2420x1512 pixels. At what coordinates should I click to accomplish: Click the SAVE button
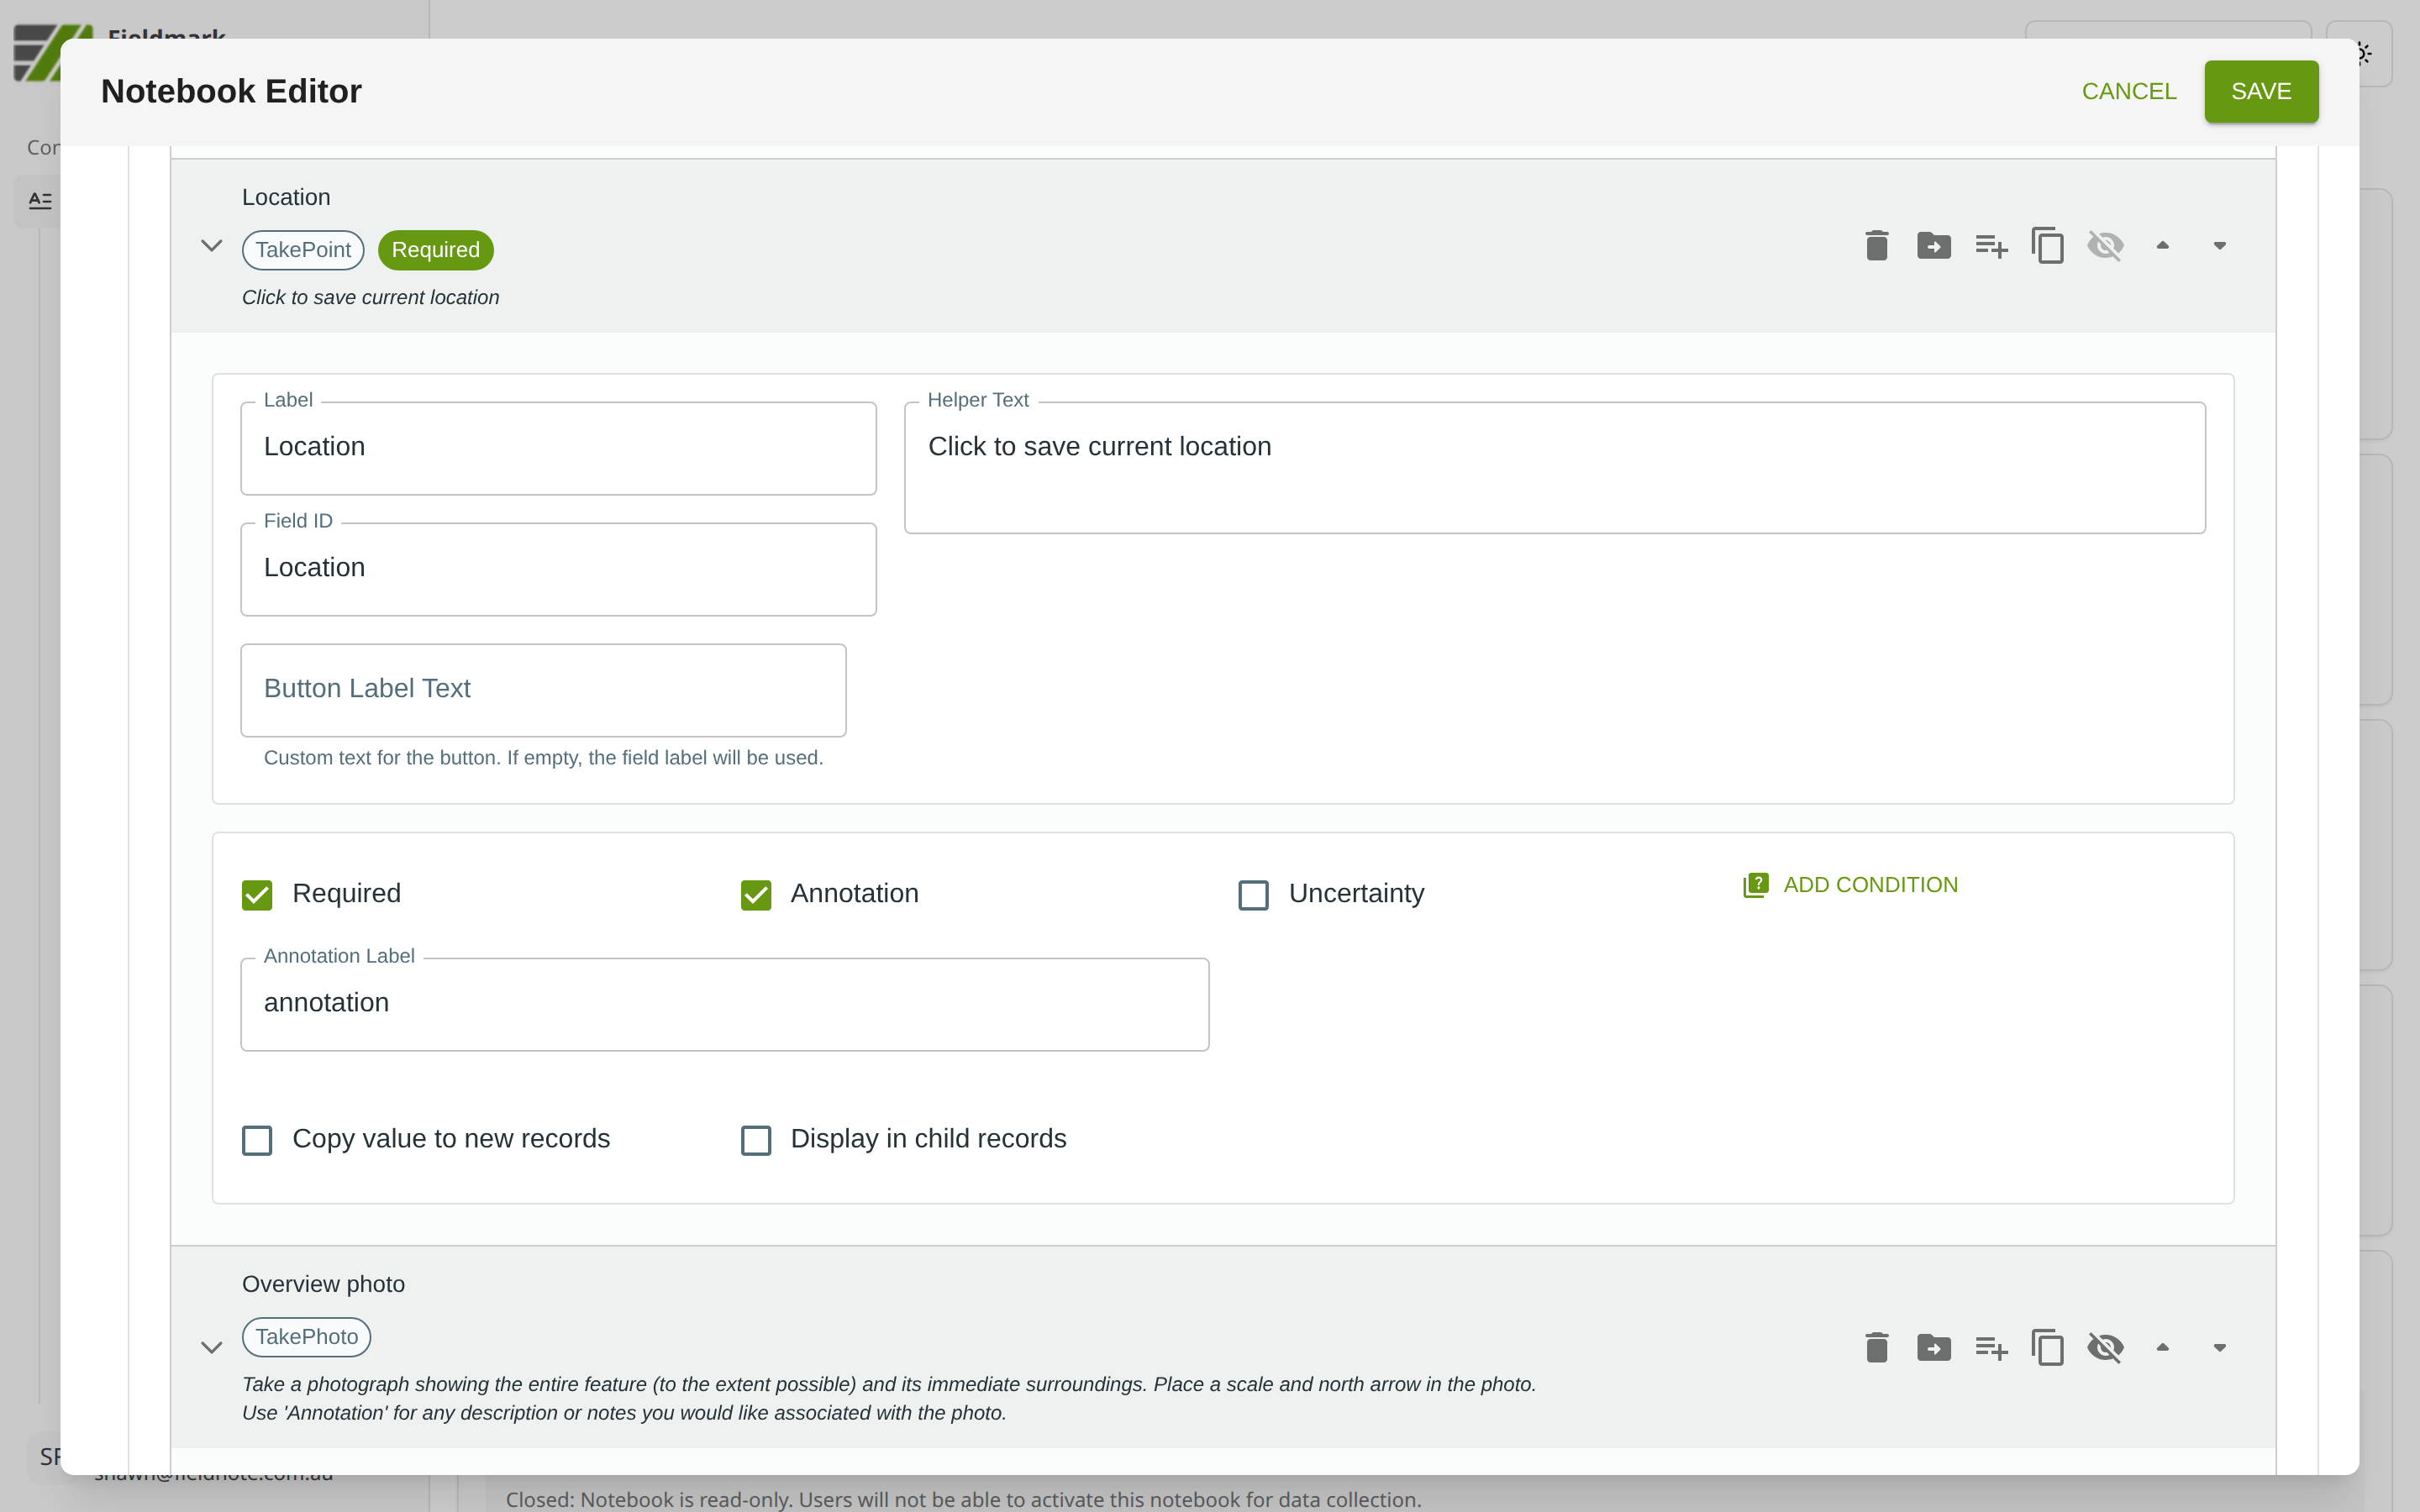[x=2260, y=91]
